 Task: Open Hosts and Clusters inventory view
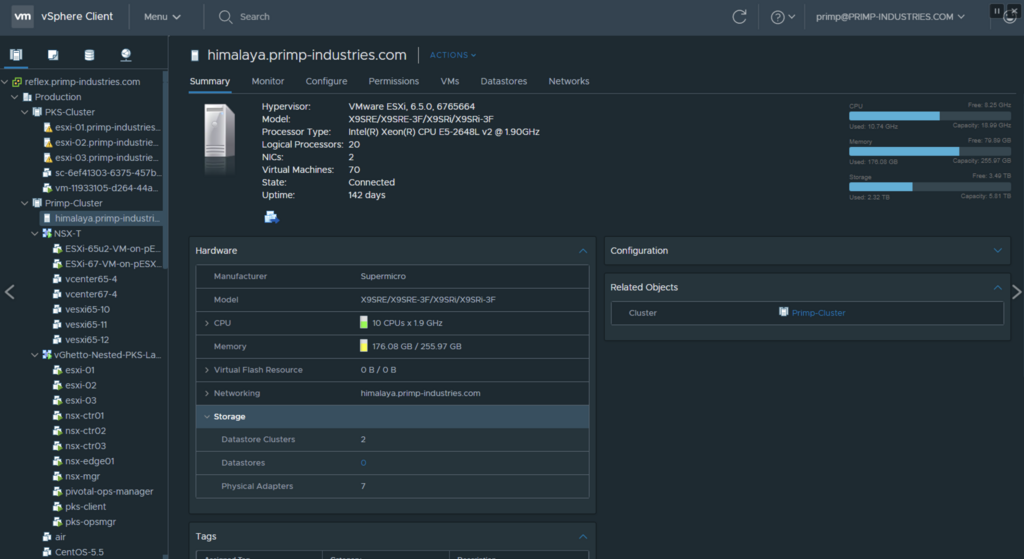coord(16,55)
